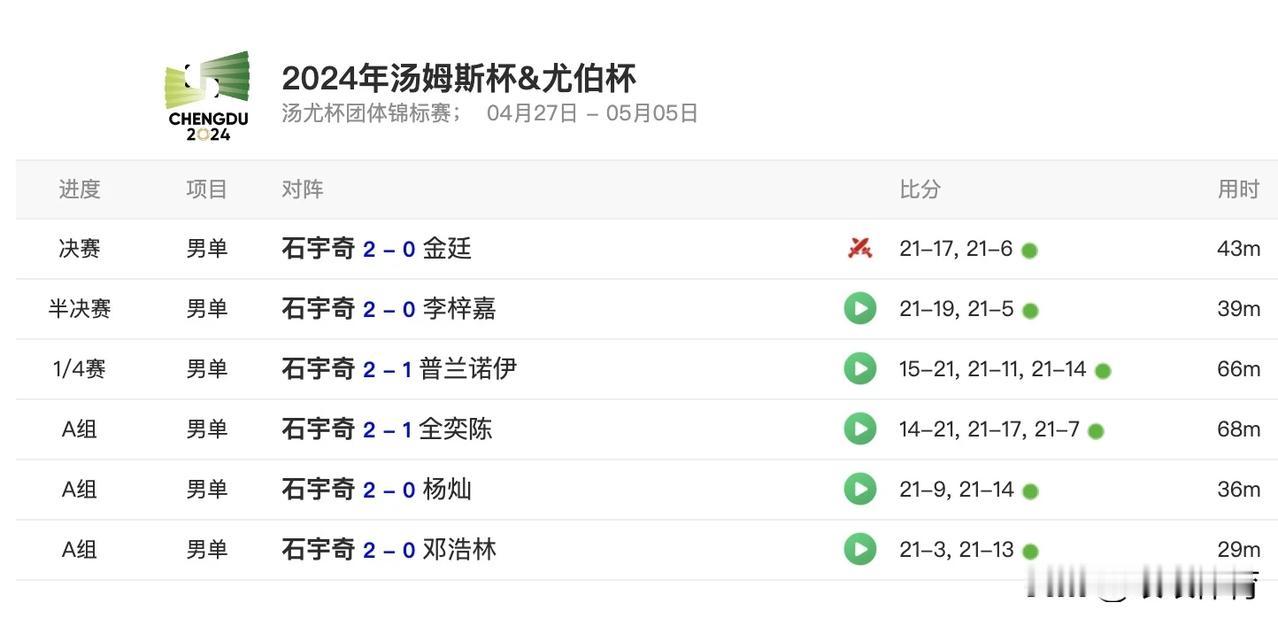Click green dot after 14-21, 21-17, 21-7
Screen dimensions: 1278x618
coord(1095,431)
